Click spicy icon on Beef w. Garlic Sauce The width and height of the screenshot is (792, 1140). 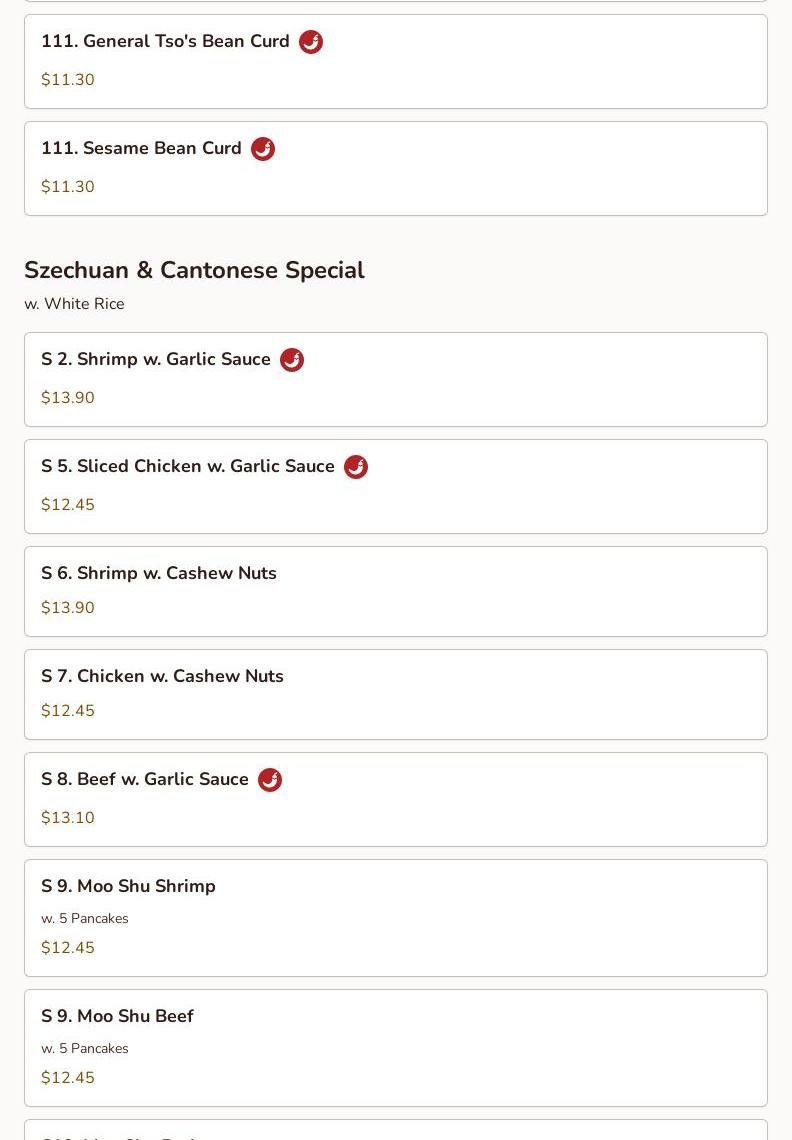[x=270, y=779]
